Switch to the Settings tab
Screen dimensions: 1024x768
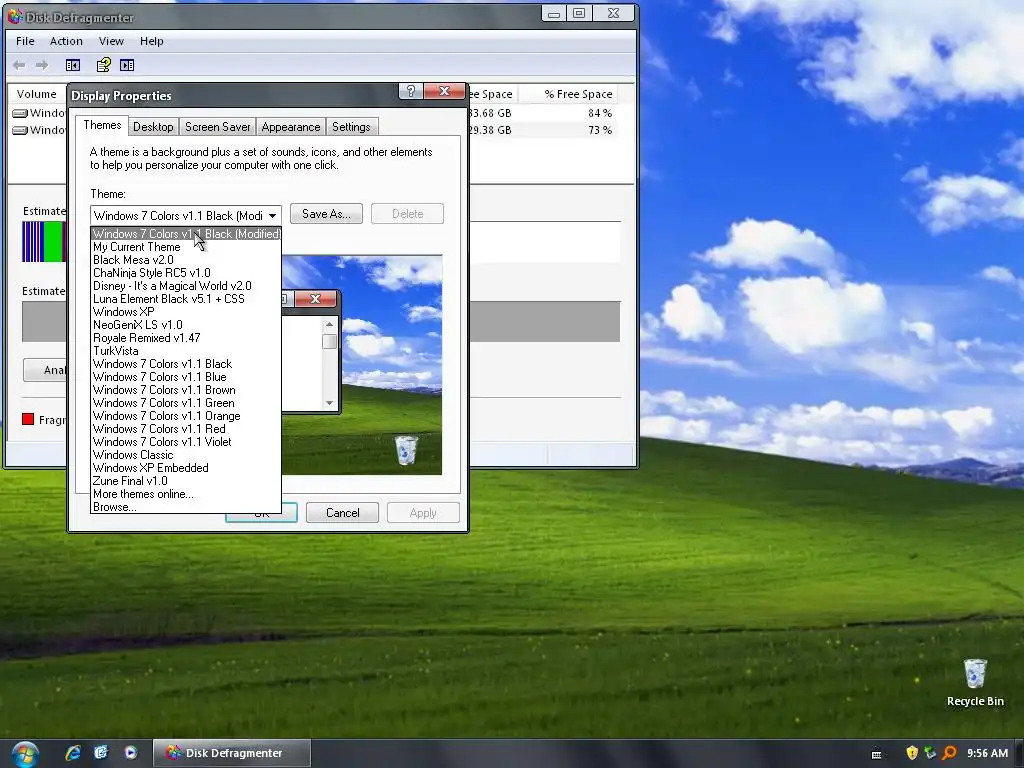coord(351,127)
